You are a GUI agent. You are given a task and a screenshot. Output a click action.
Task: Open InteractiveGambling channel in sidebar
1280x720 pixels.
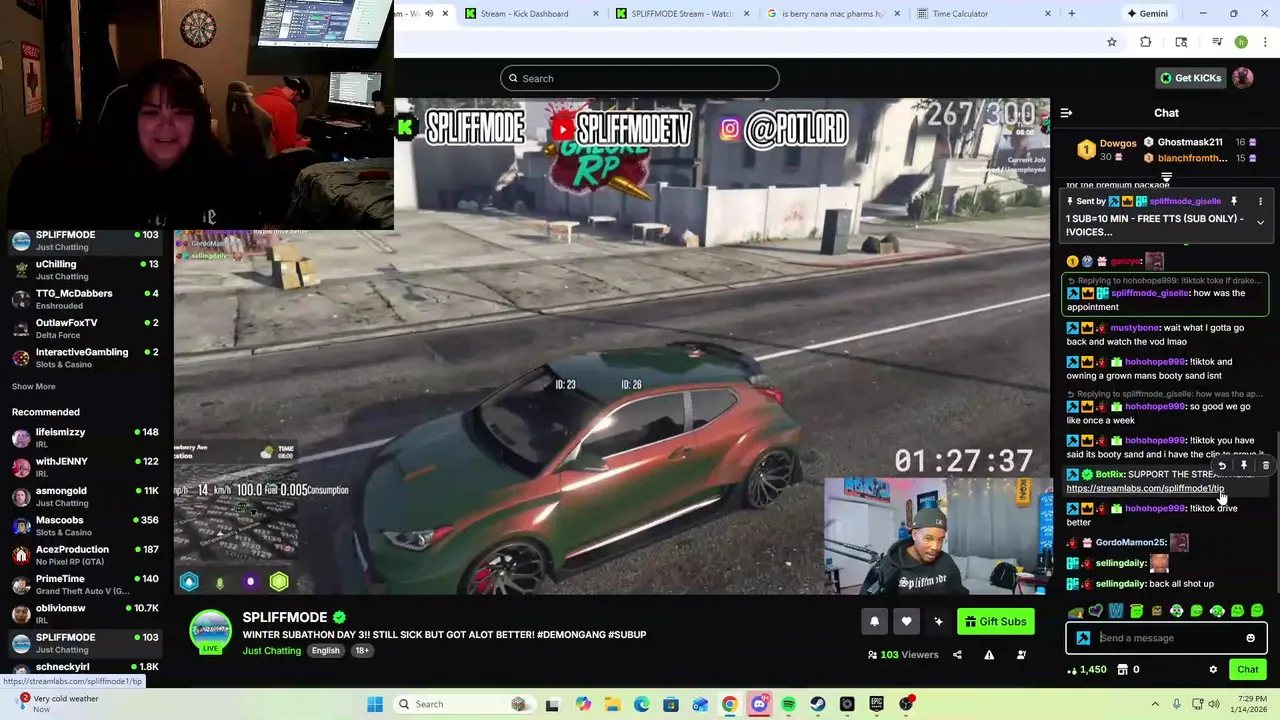click(84, 358)
